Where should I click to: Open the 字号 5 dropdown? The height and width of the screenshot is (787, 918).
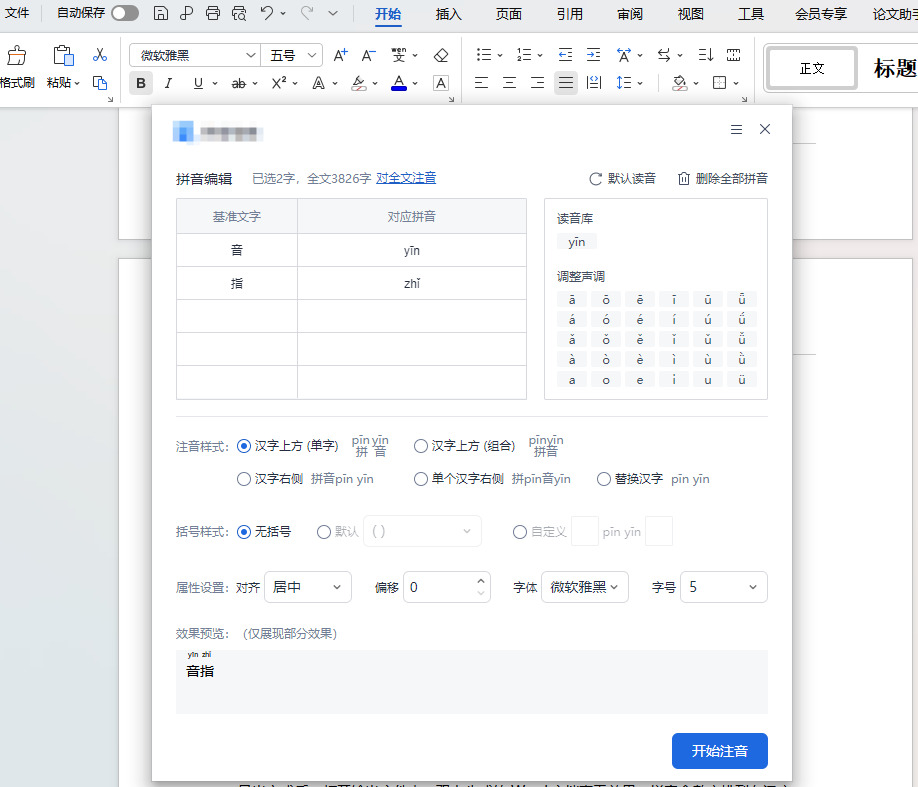724,587
